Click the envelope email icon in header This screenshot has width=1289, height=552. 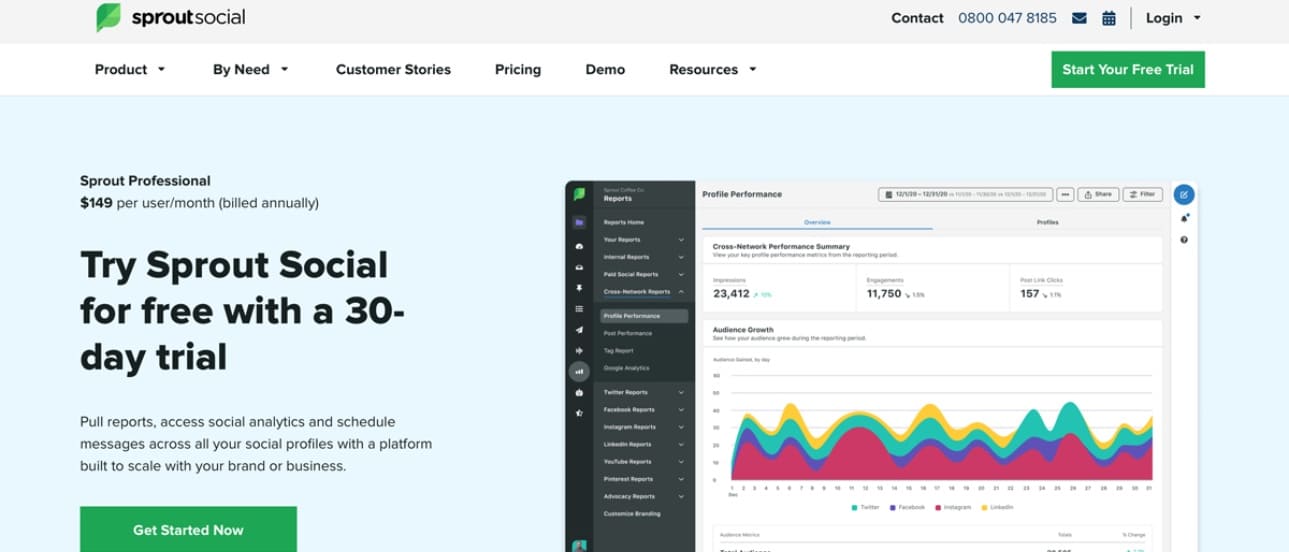(x=1079, y=18)
